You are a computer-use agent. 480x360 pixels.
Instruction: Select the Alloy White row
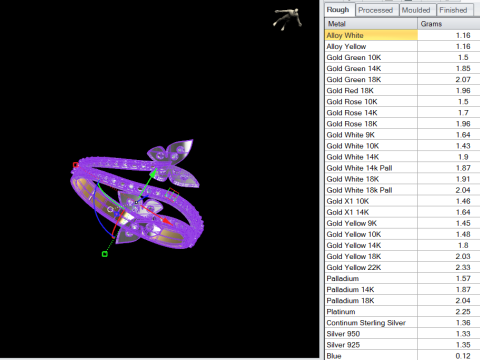tap(402, 35)
